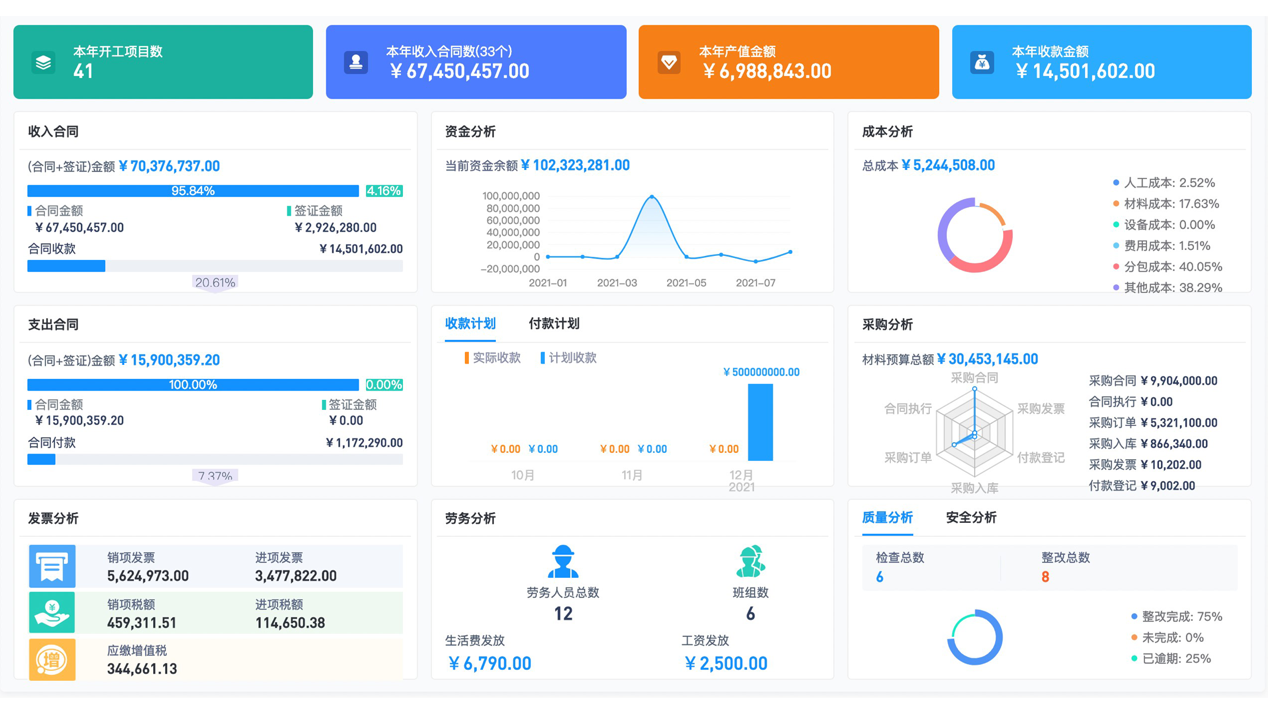This screenshot has width=1268, height=714.
Task: Click the blue invoice icon beside 销项发票
Action: coord(52,567)
